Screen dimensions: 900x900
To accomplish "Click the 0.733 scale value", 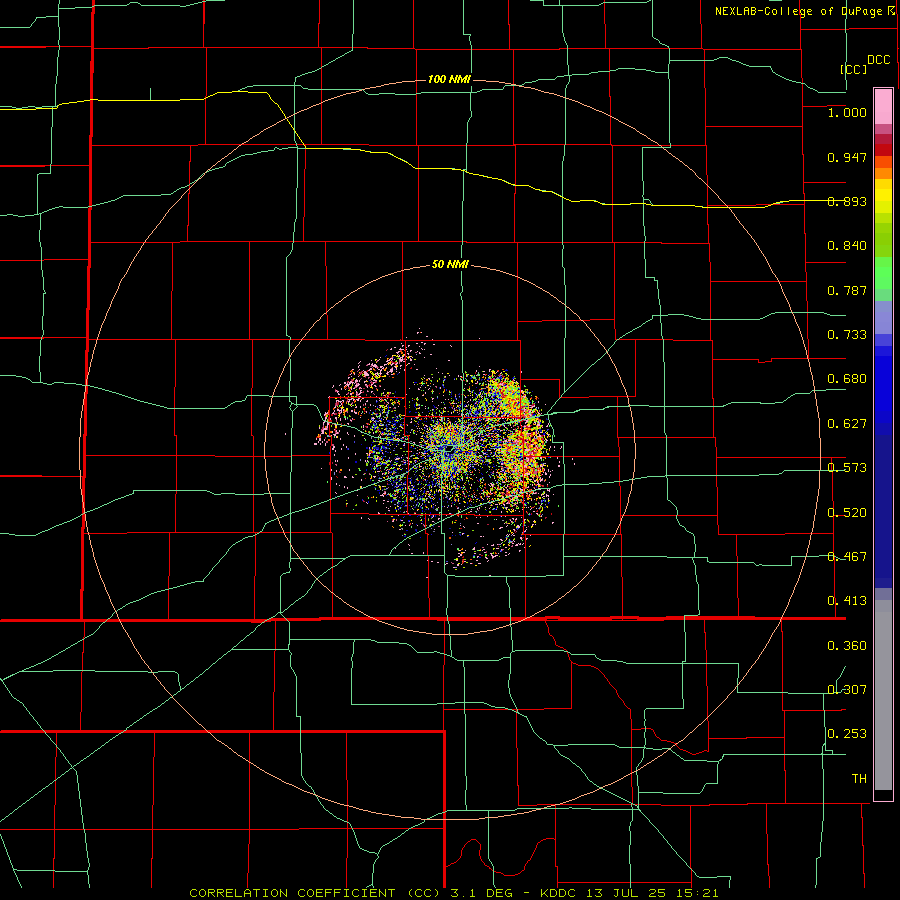I will (847, 335).
